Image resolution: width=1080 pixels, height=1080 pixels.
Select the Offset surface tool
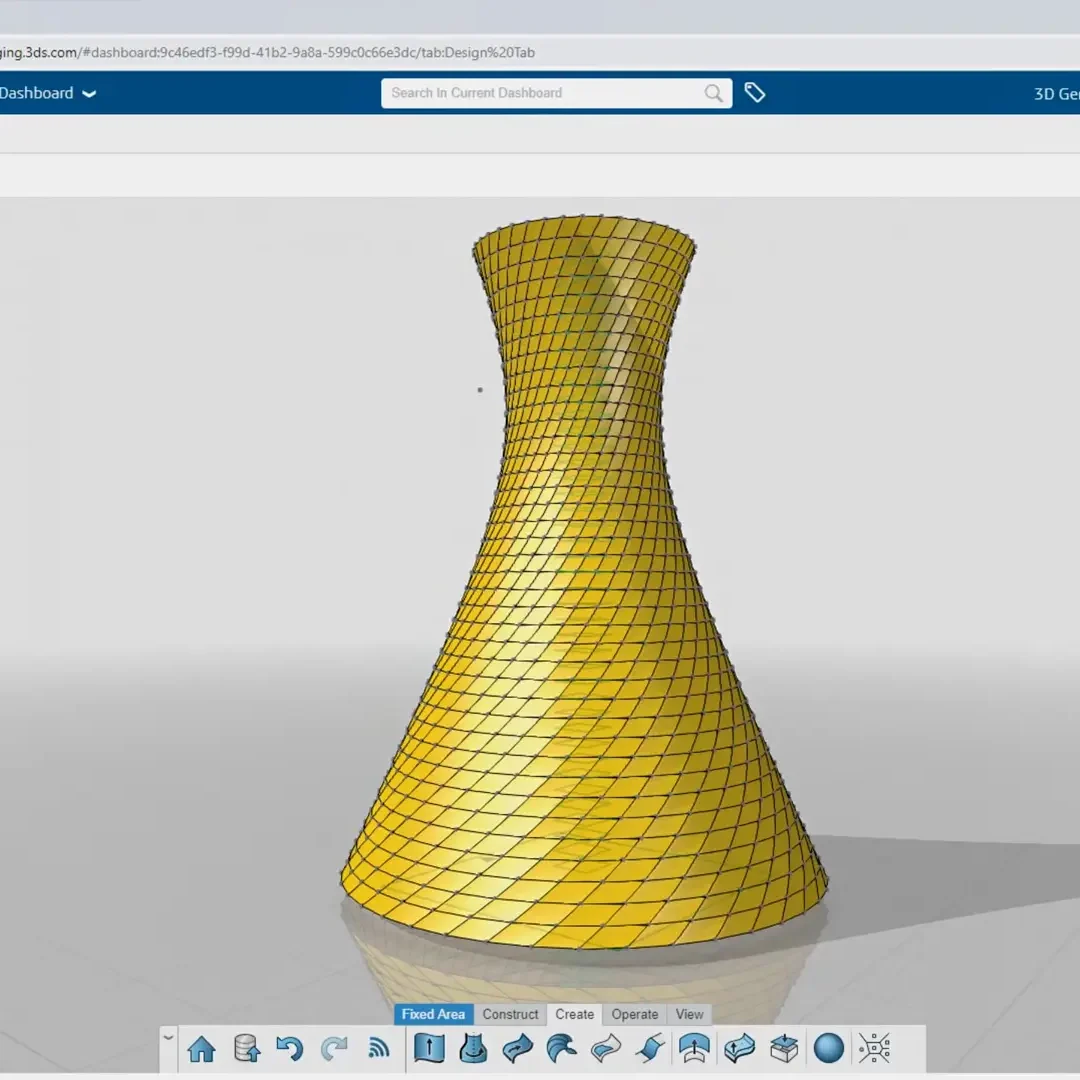[694, 1049]
